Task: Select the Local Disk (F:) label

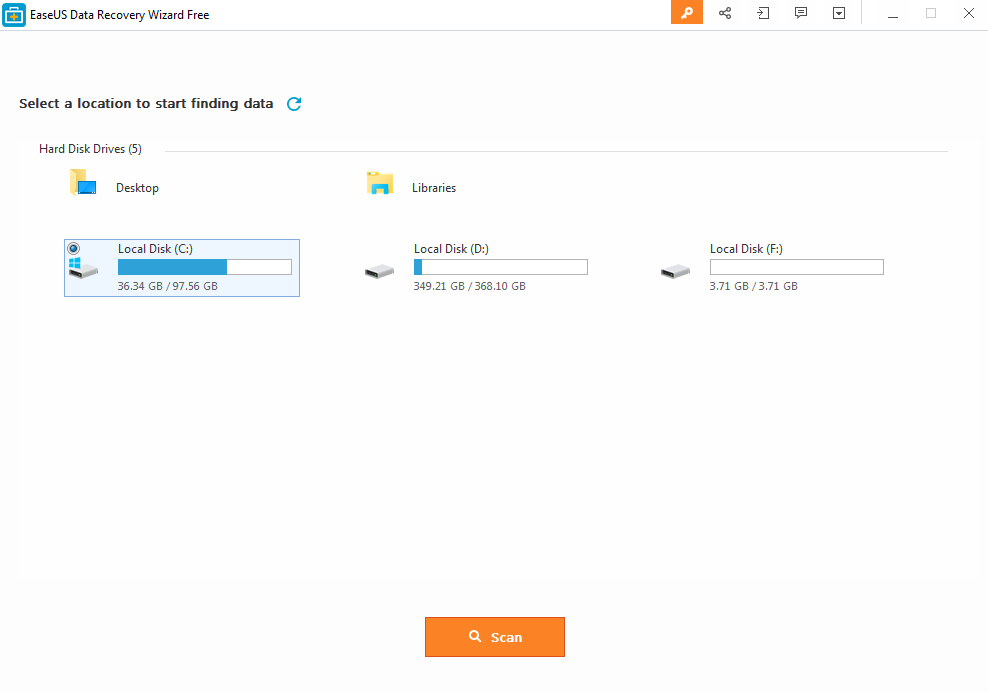Action: click(747, 249)
